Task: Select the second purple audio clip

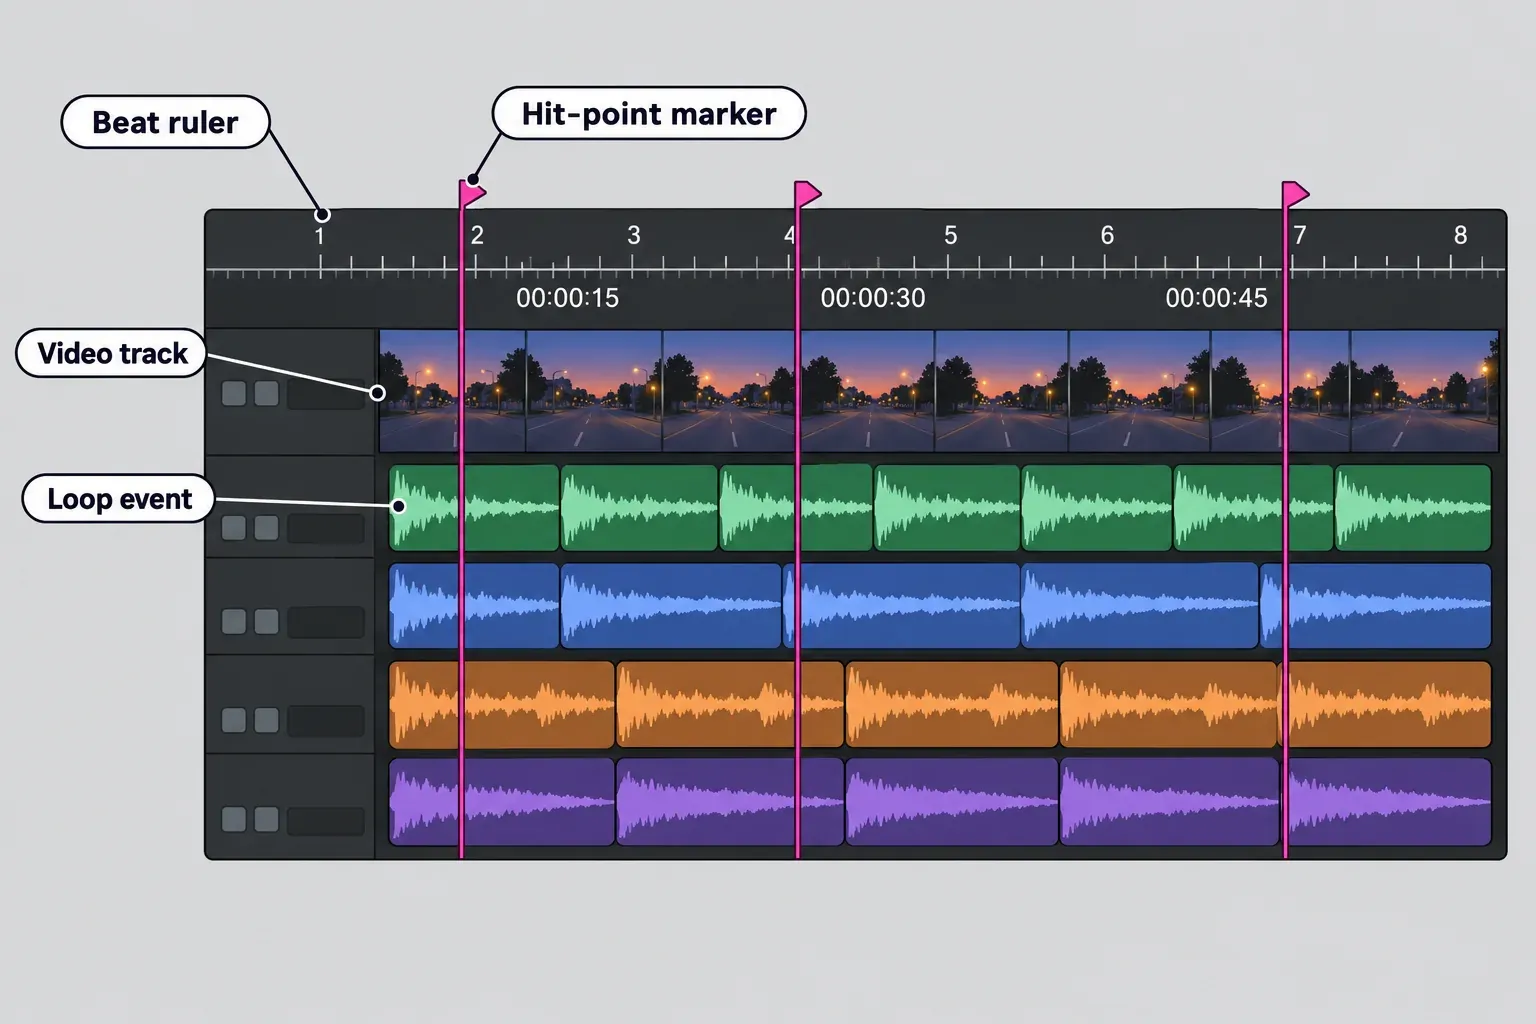Action: click(x=730, y=802)
